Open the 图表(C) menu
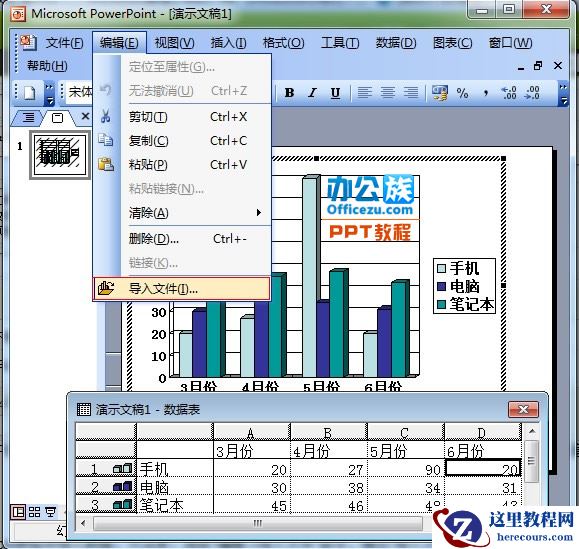 [452, 43]
